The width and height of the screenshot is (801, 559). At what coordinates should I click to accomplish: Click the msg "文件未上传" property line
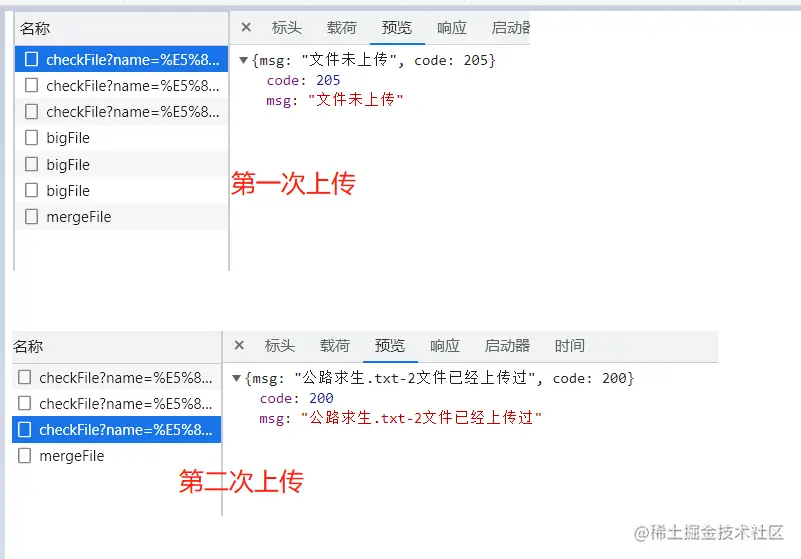point(335,100)
